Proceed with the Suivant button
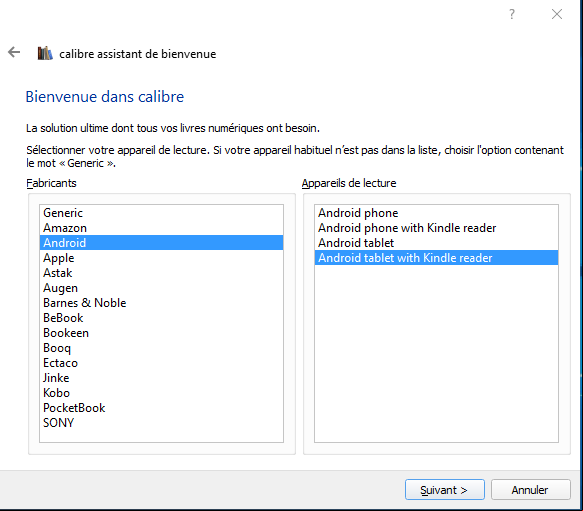 (x=445, y=490)
